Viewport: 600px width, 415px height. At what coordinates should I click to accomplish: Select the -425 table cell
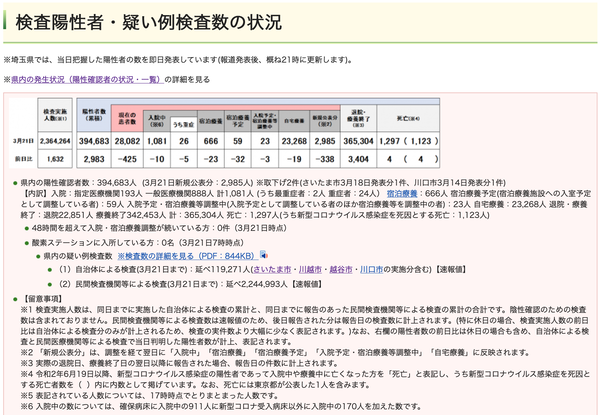click(127, 159)
